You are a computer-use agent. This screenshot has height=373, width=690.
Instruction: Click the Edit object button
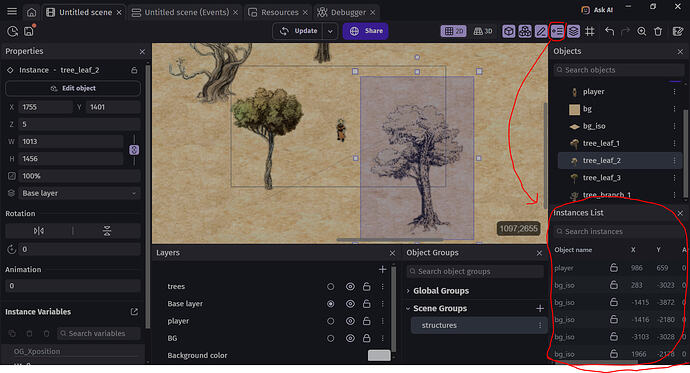[73, 88]
